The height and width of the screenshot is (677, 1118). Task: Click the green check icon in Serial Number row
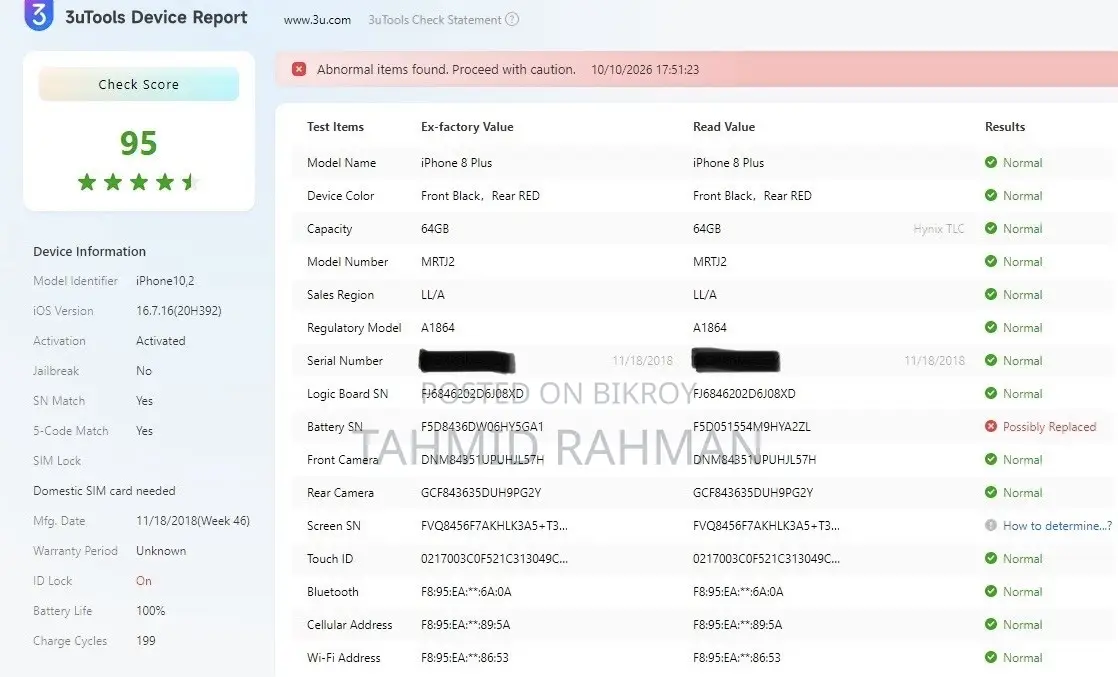click(x=990, y=360)
